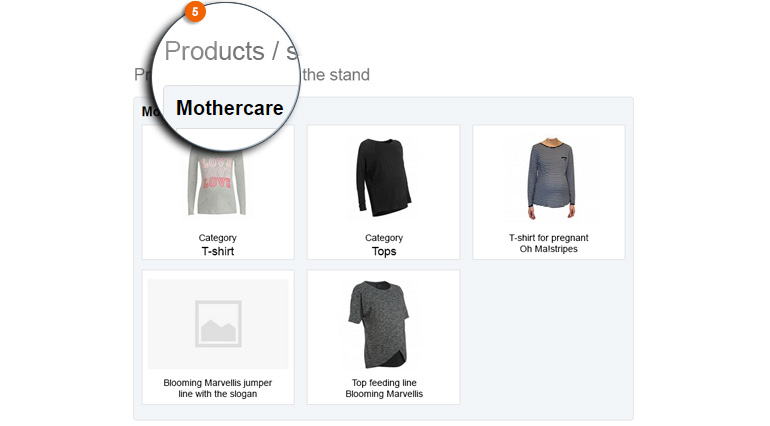This screenshot has height=426, width=770.
Task: Click 'Category' text above T-shirt label
Action: click(218, 238)
